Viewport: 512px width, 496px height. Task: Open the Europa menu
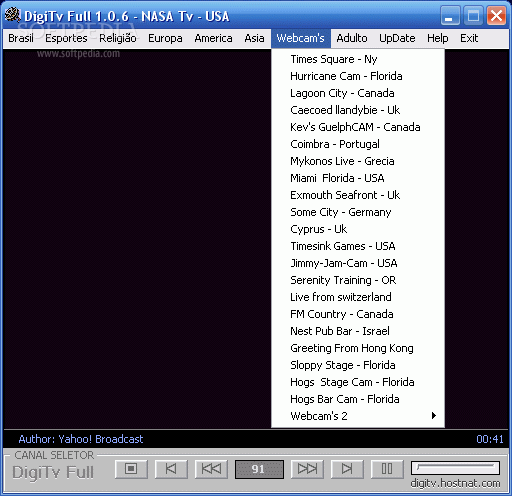165,38
